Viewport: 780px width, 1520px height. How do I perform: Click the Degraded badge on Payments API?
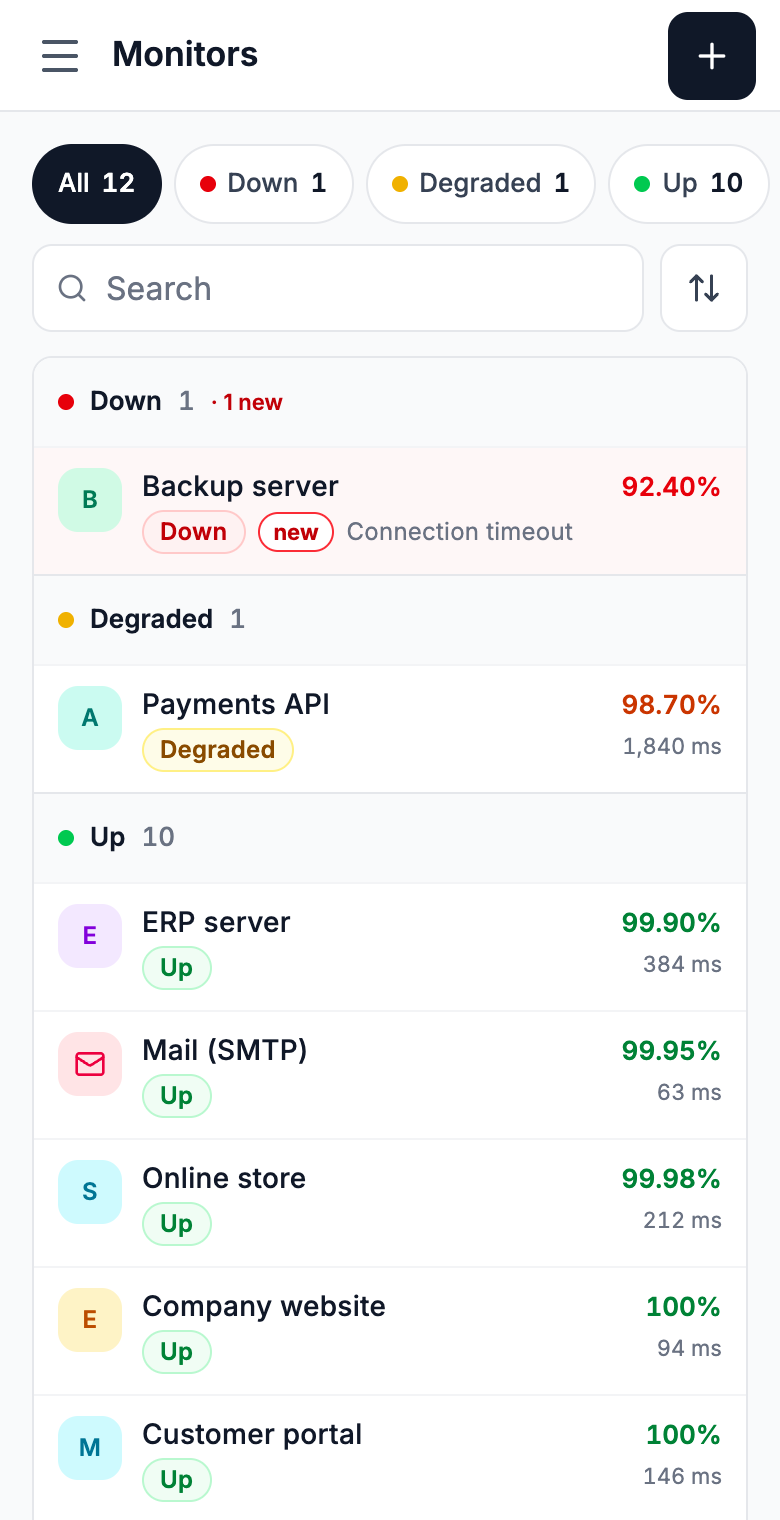point(218,750)
